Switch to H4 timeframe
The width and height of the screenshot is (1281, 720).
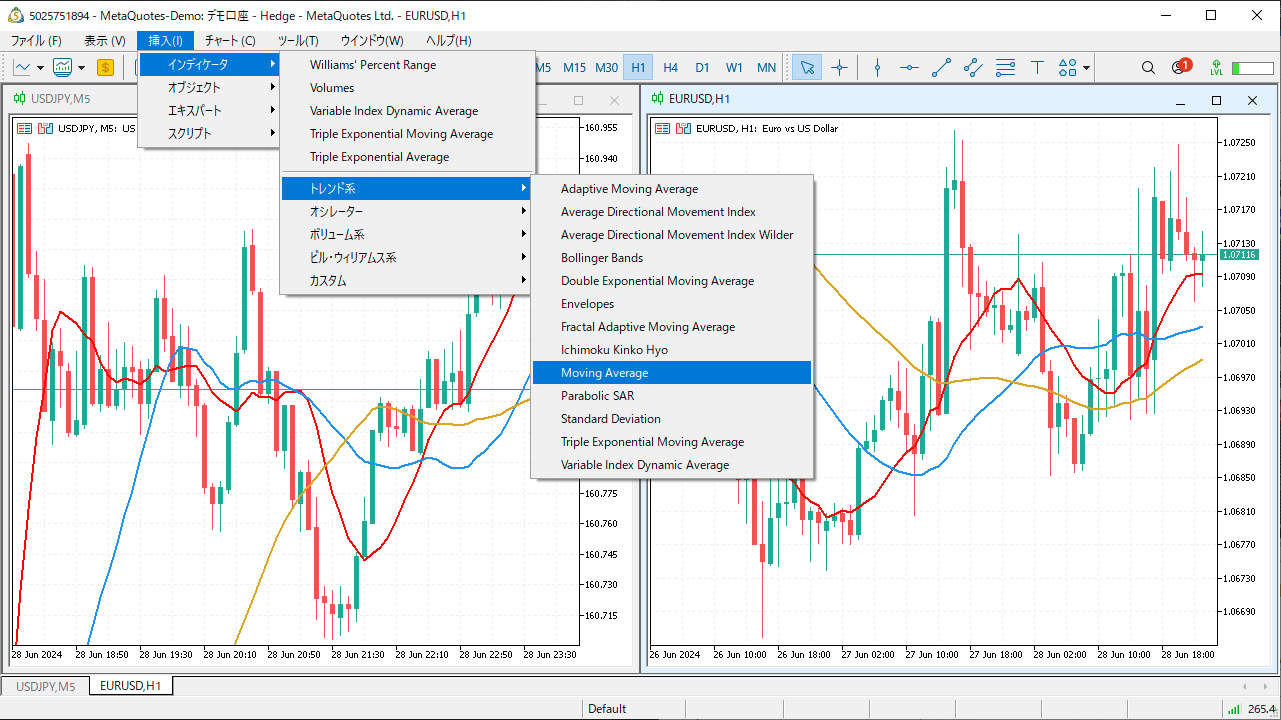[x=670, y=68]
